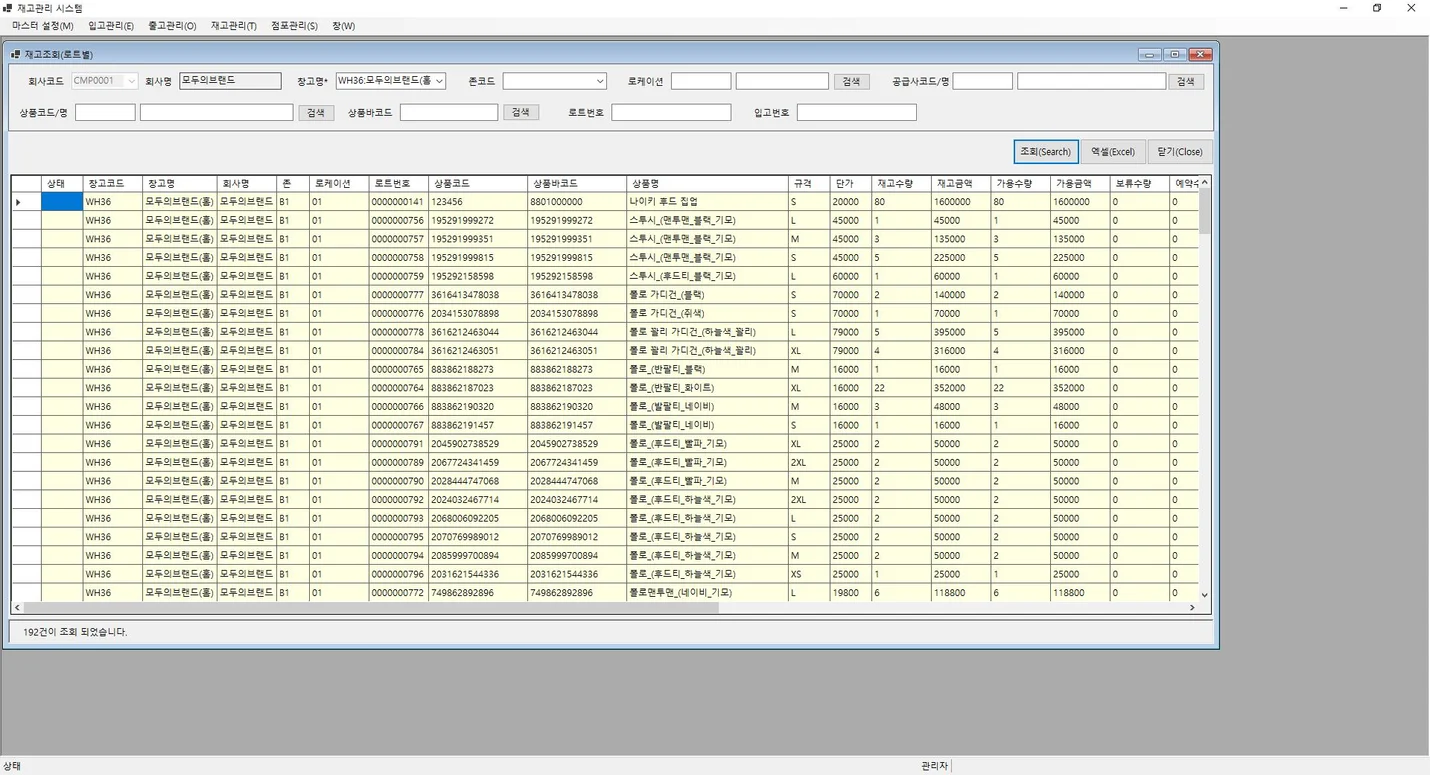Click the horizontal scrollbar left arrow

click(17, 608)
